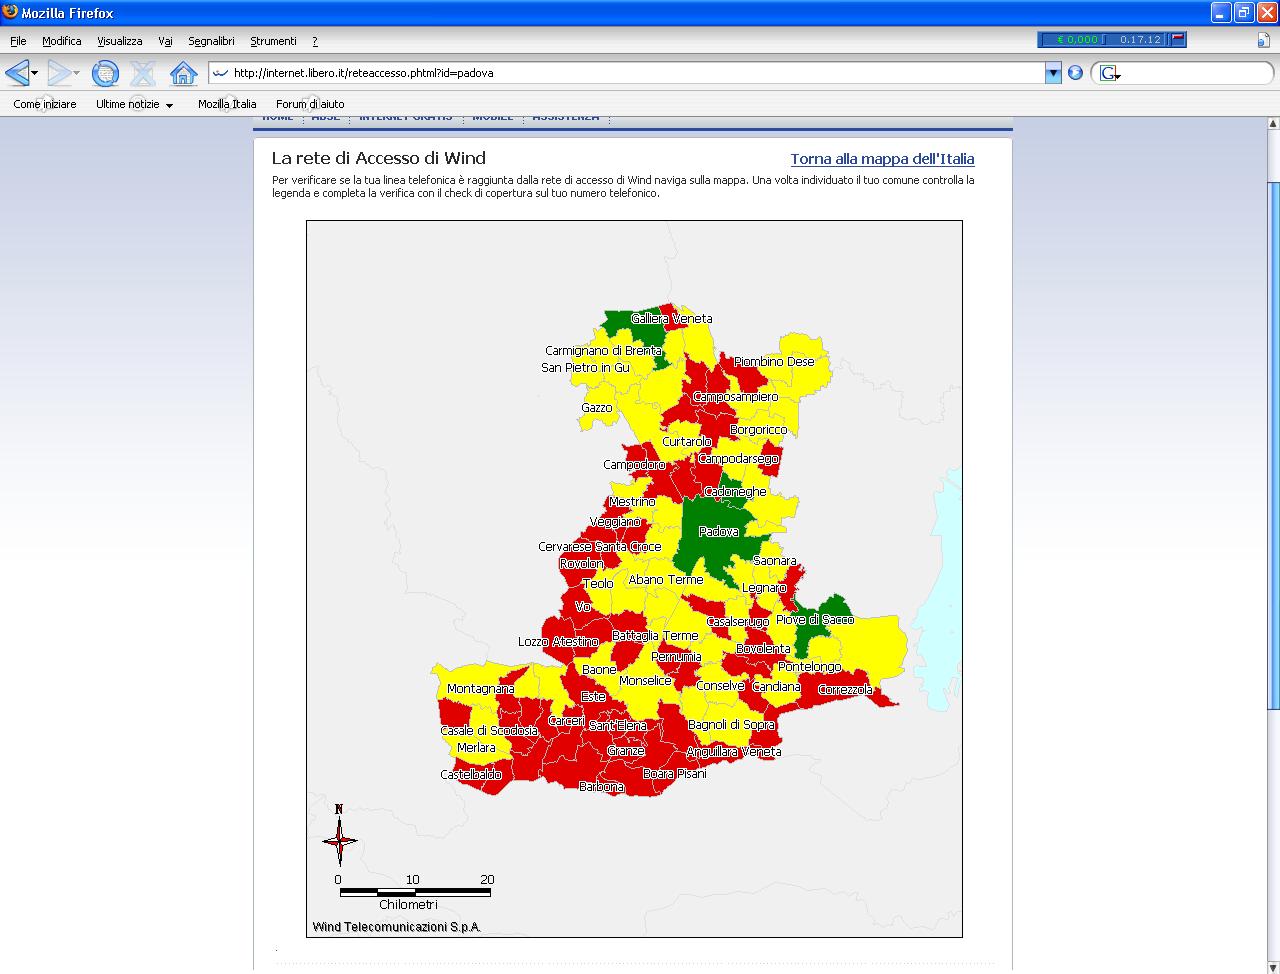This screenshot has height=974, width=1280.
Task: Click the vertical scrollbar thumb
Action: (x=1273, y=445)
